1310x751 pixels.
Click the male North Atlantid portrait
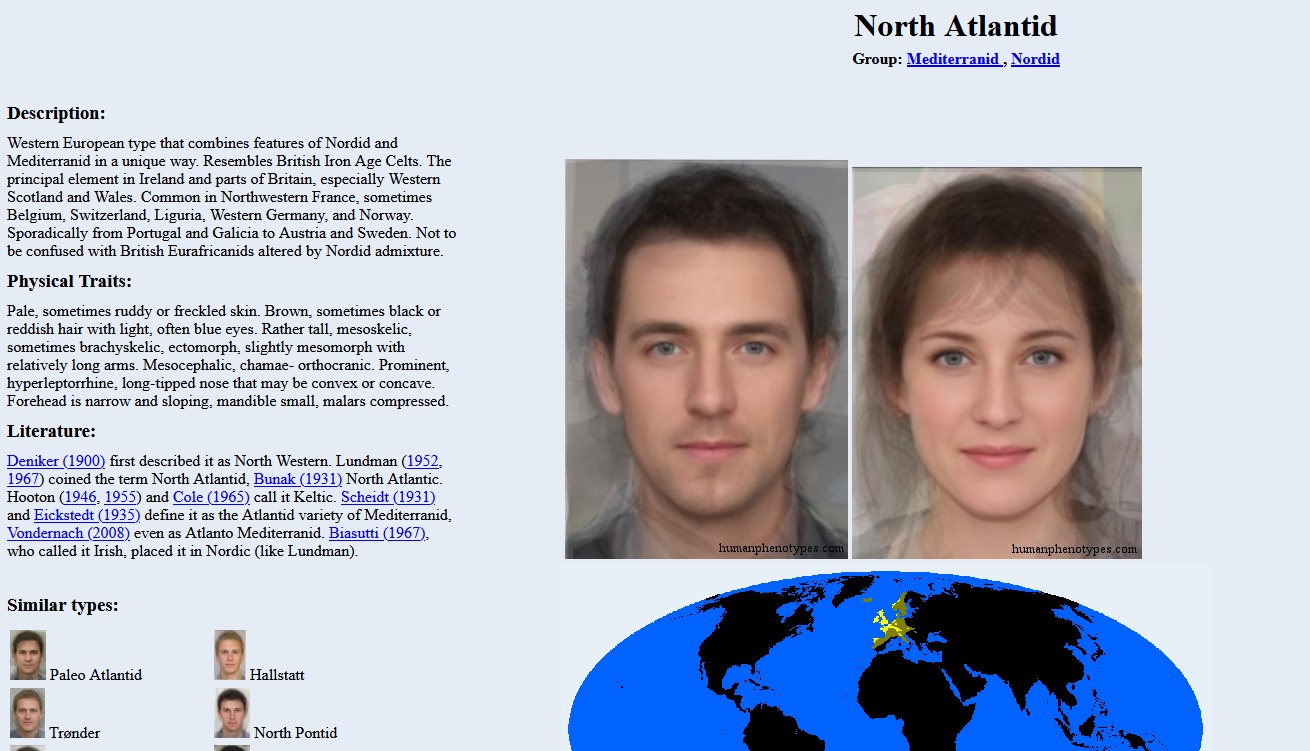(x=706, y=359)
